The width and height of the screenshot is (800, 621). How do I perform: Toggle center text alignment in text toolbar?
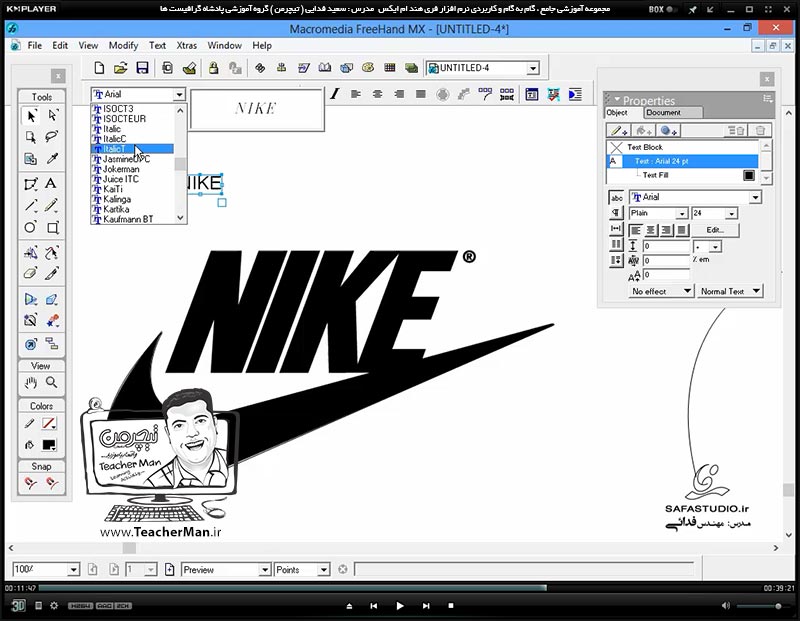(377, 94)
